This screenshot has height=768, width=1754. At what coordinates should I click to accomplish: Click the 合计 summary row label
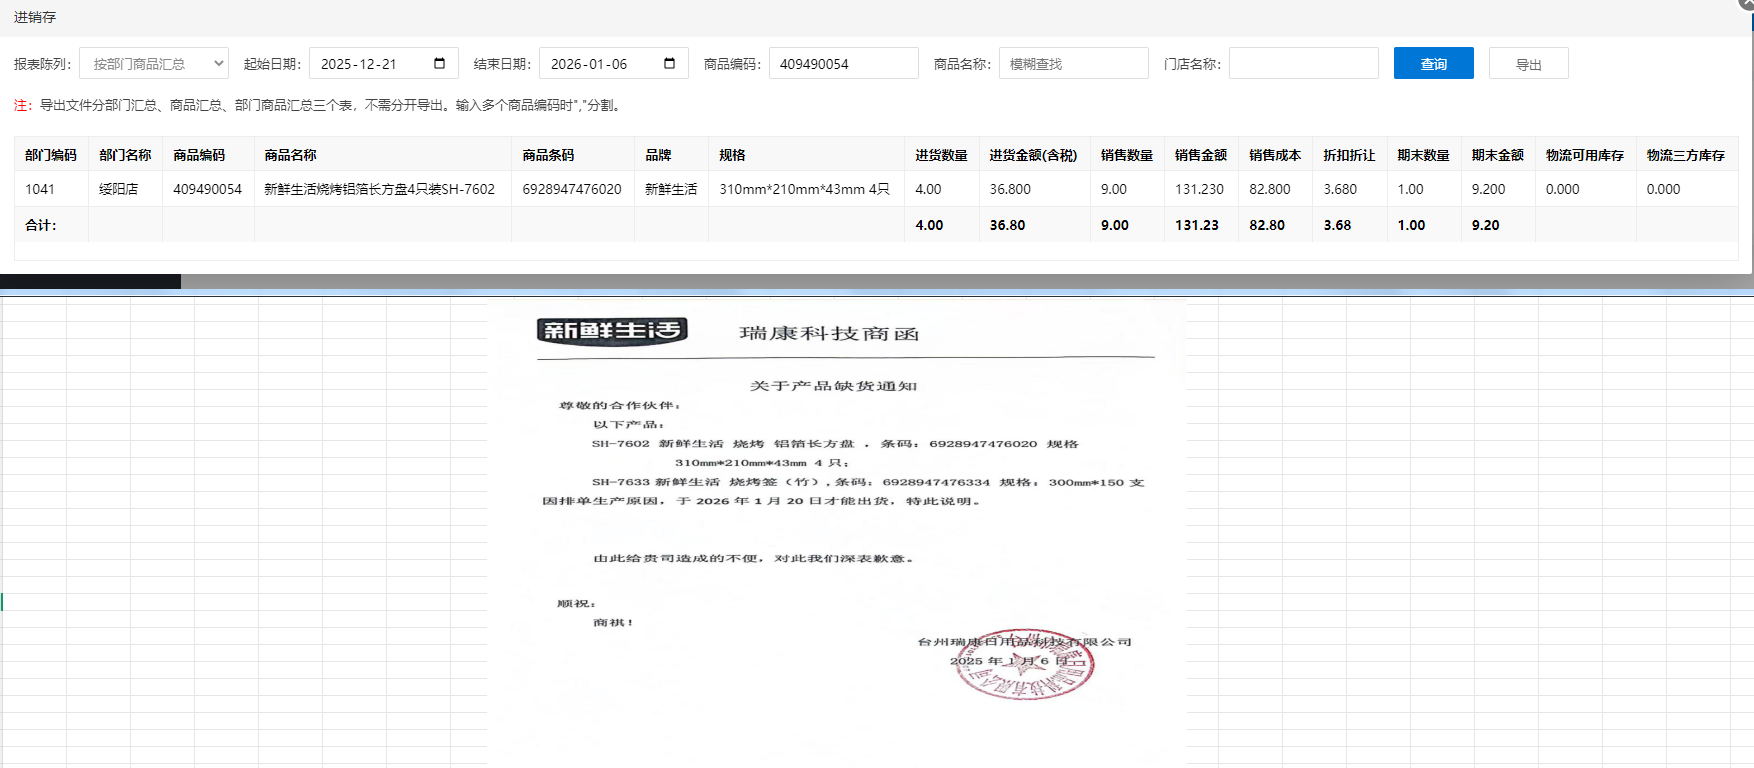click(41, 225)
